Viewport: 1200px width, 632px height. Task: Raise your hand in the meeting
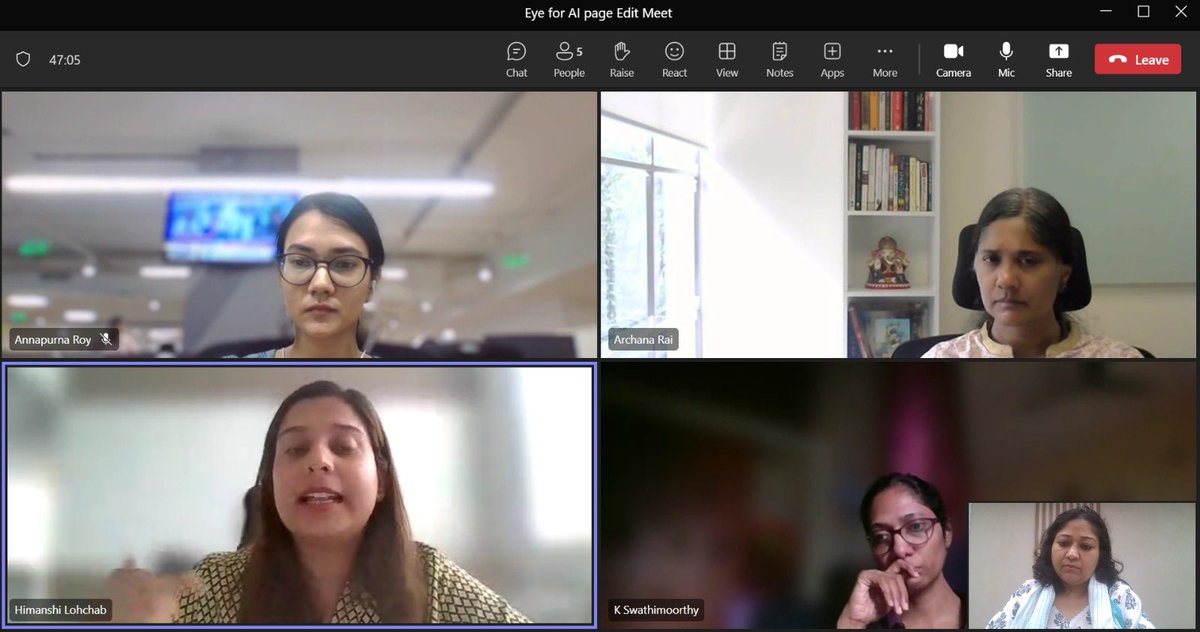pyautogui.click(x=622, y=59)
